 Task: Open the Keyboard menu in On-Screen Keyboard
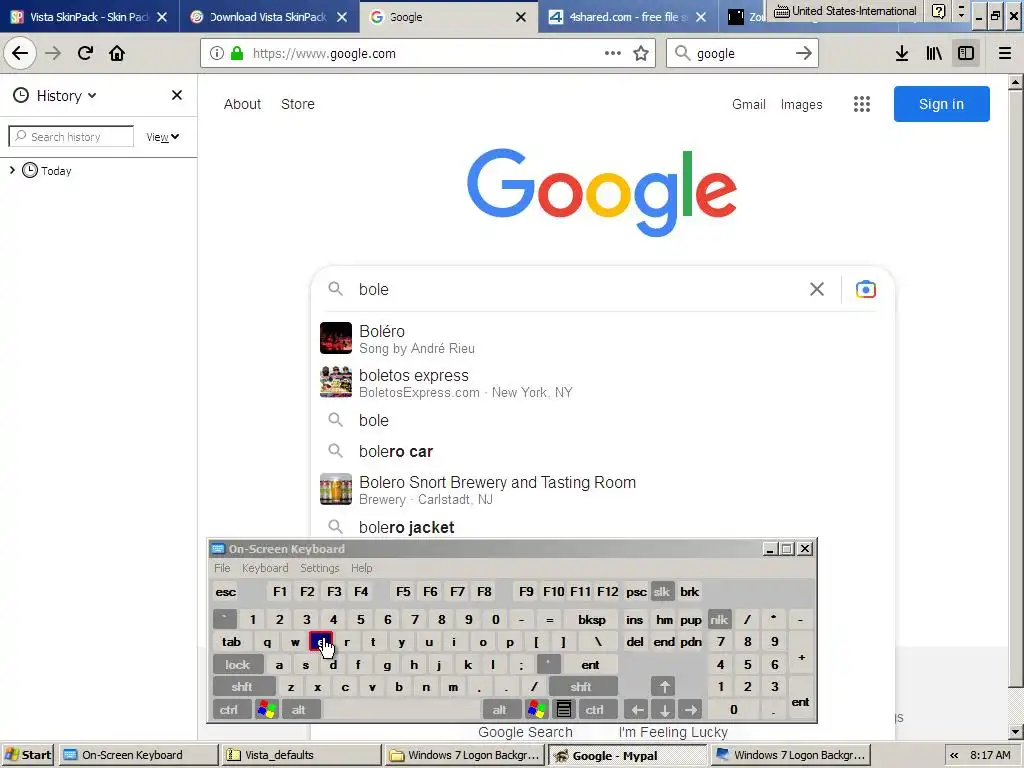[265, 568]
